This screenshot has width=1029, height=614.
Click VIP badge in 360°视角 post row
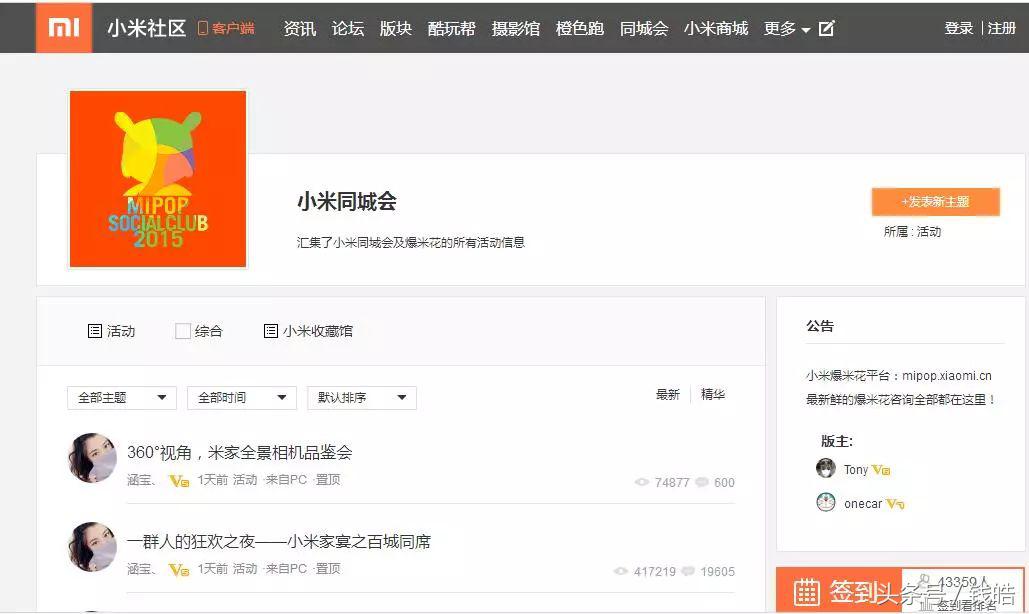pos(179,481)
